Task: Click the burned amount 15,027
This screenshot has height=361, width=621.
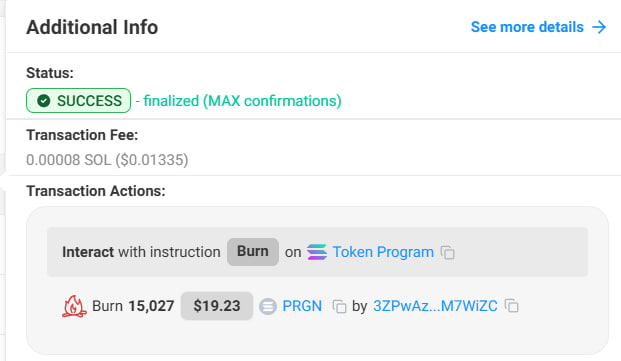Action: click(x=151, y=306)
